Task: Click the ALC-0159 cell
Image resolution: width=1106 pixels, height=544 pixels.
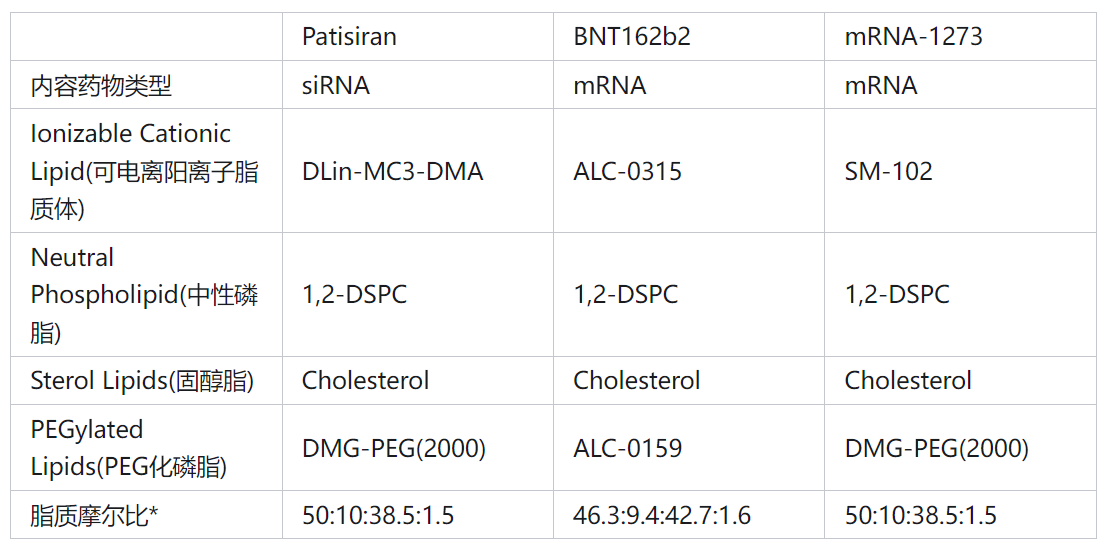Action: coord(627,448)
